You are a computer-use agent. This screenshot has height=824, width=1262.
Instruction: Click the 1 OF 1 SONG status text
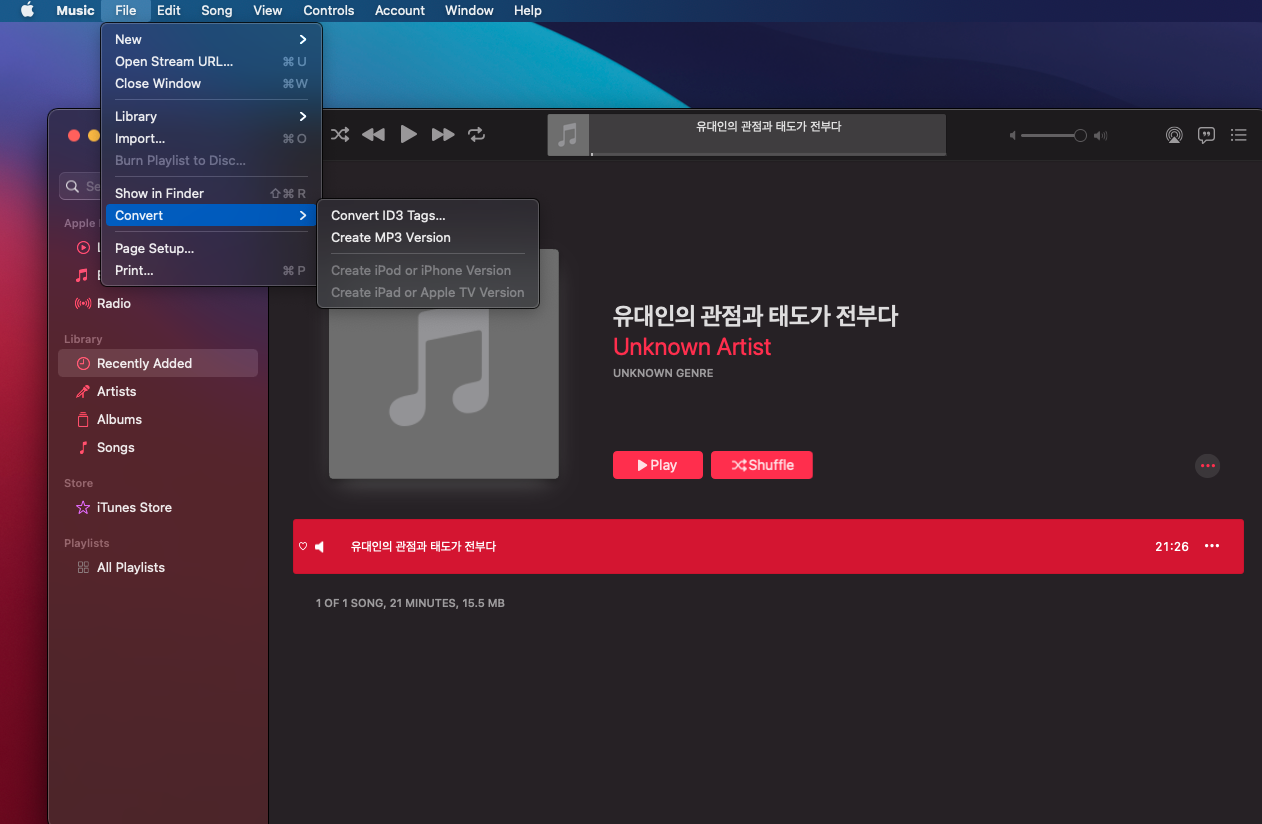tap(410, 603)
